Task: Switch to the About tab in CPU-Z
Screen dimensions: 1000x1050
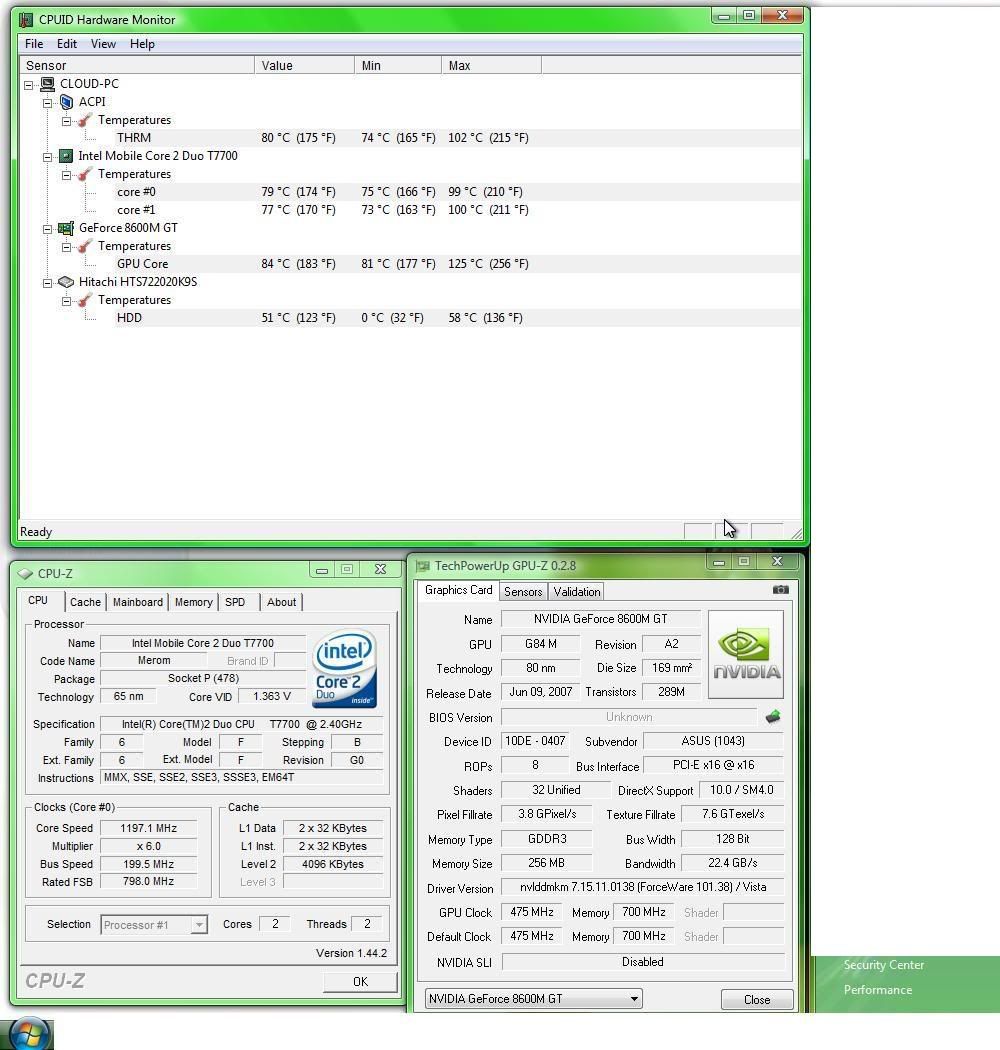Action: (281, 602)
